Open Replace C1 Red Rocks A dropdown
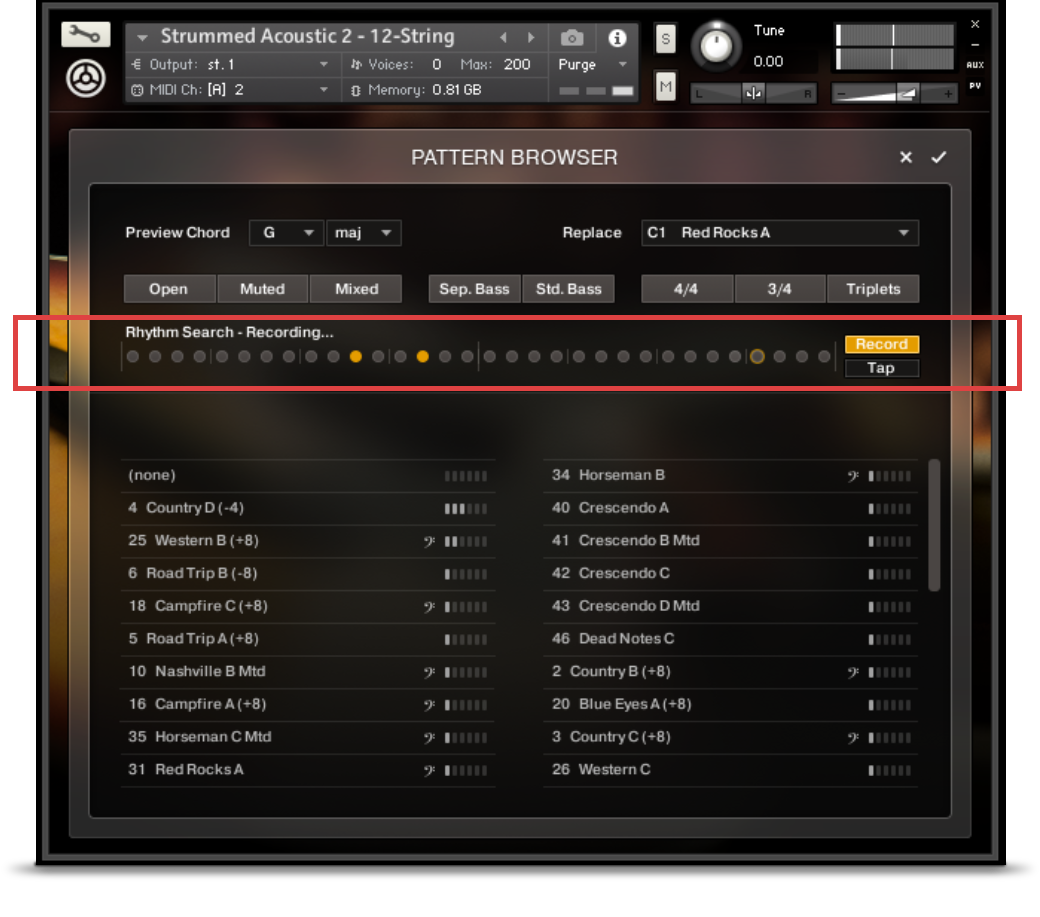 [x=780, y=233]
